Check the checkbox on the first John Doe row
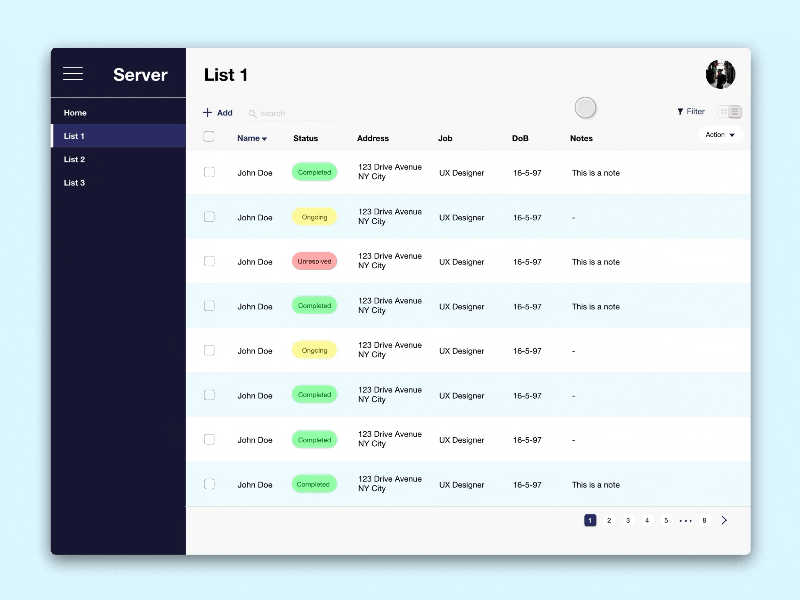The height and width of the screenshot is (600, 800). (x=209, y=172)
